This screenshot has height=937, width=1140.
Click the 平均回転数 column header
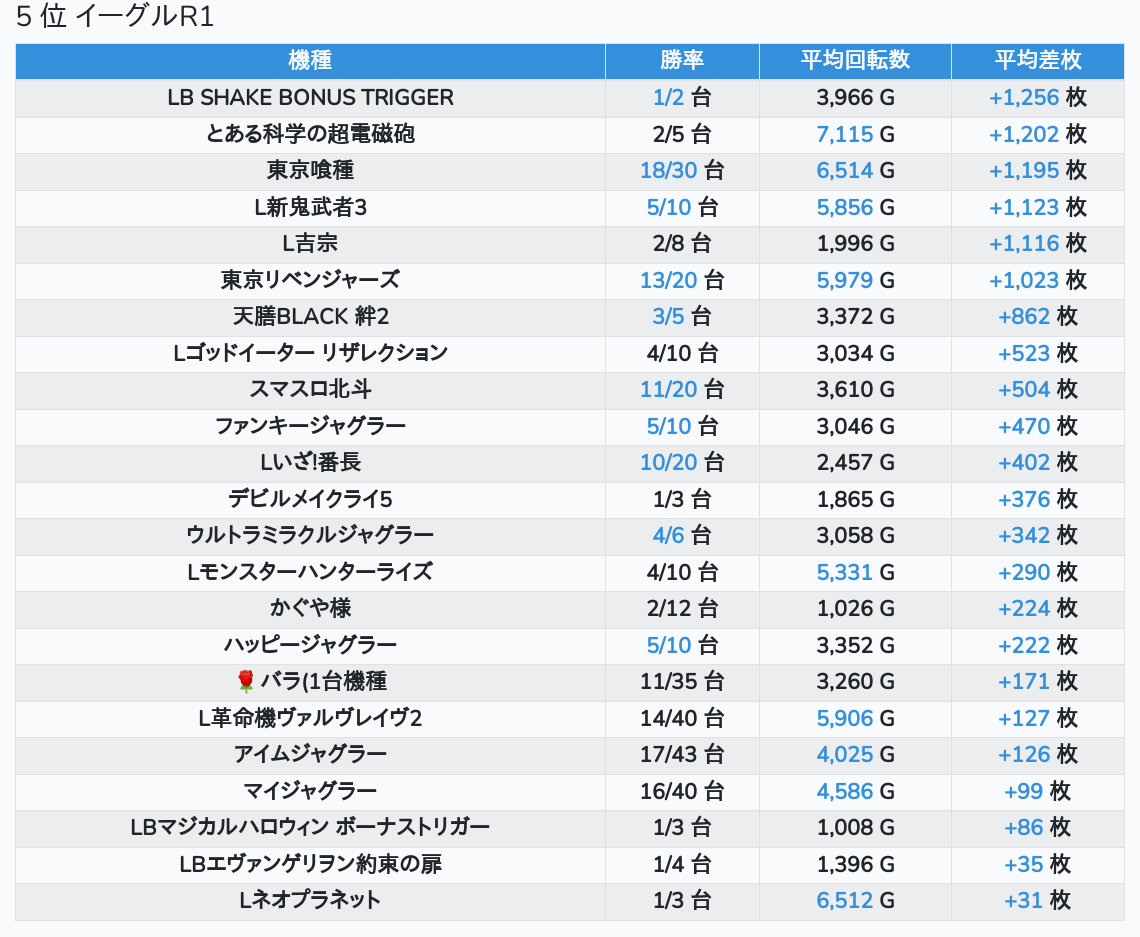click(x=855, y=60)
